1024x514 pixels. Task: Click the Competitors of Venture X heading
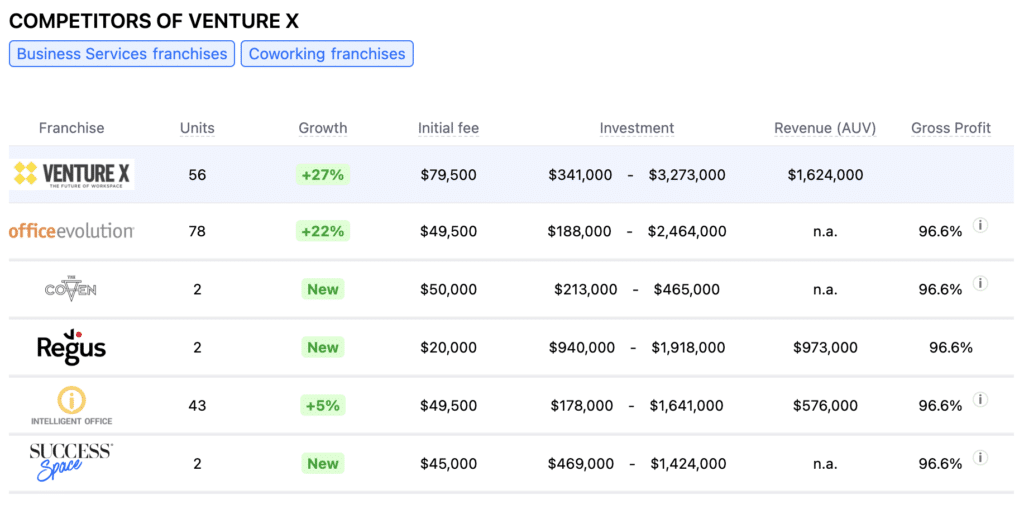(x=153, y=21)
